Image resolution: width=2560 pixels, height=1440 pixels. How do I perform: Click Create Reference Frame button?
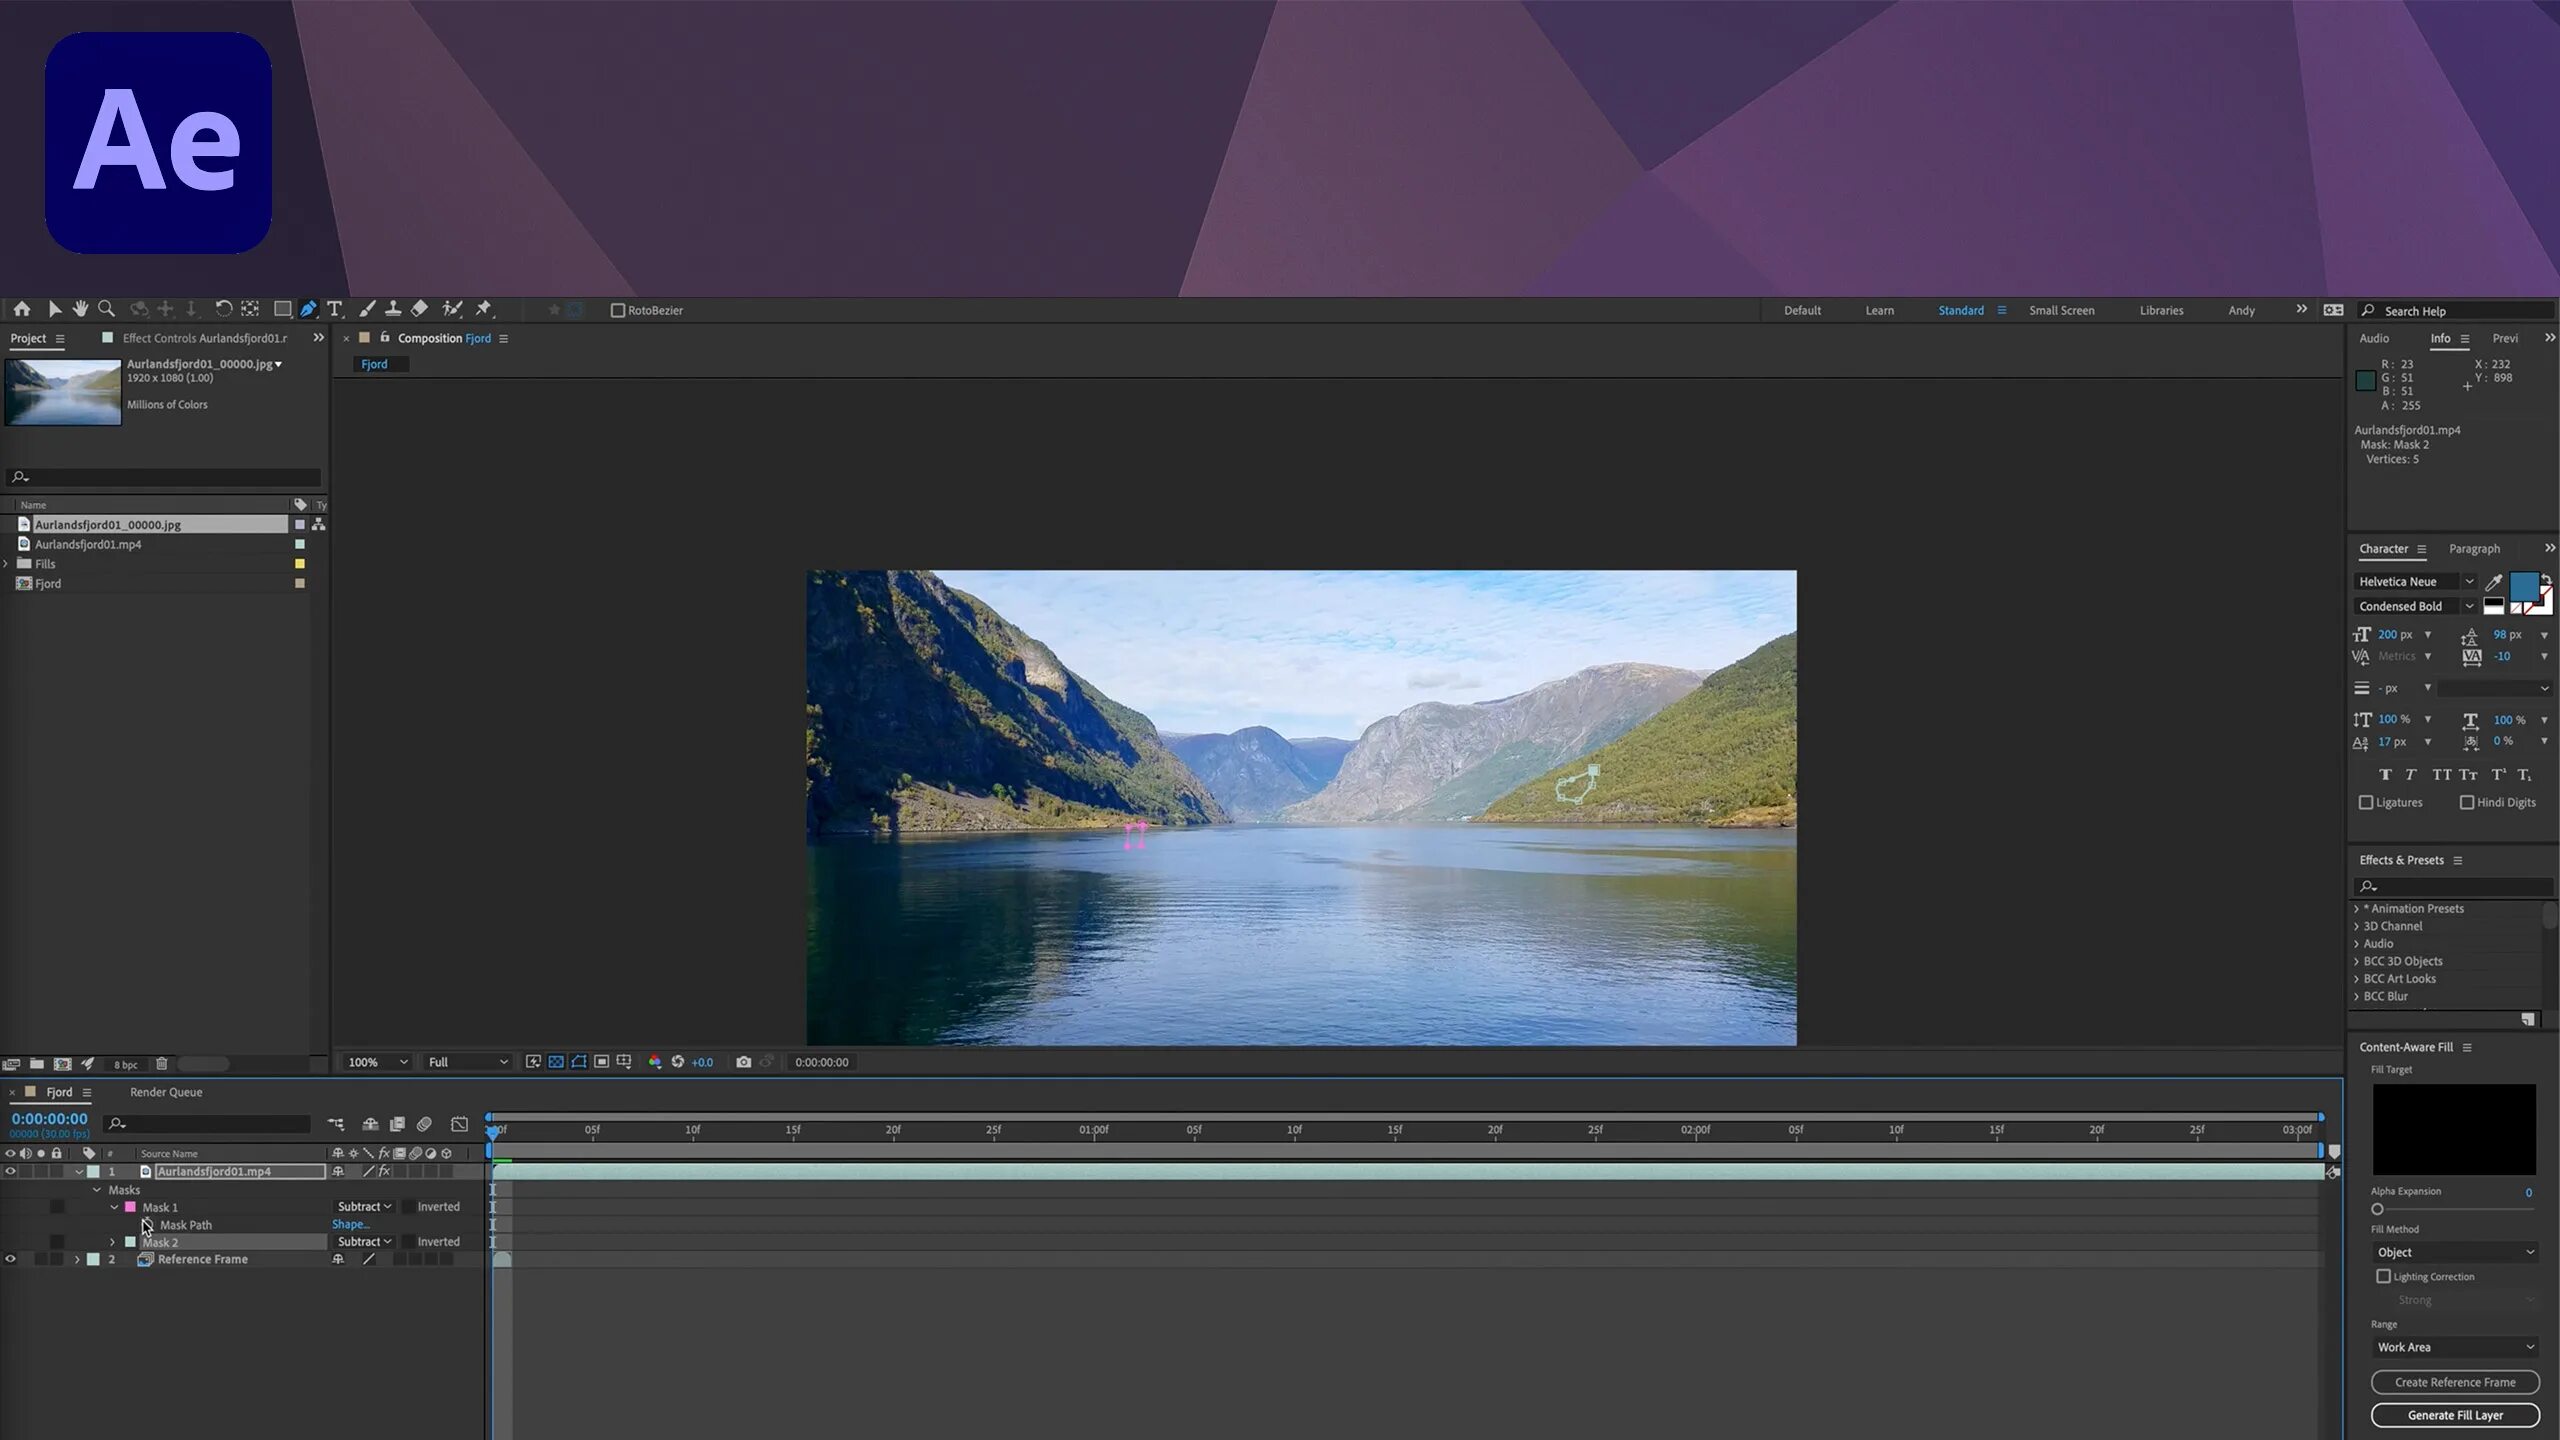click(2455, 1382)
